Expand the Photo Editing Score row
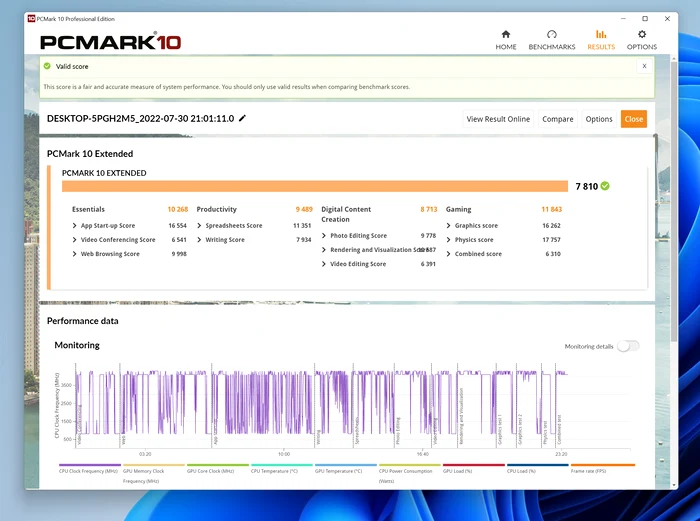The width and height of the screenshot is (700, 521). [325, 236]
